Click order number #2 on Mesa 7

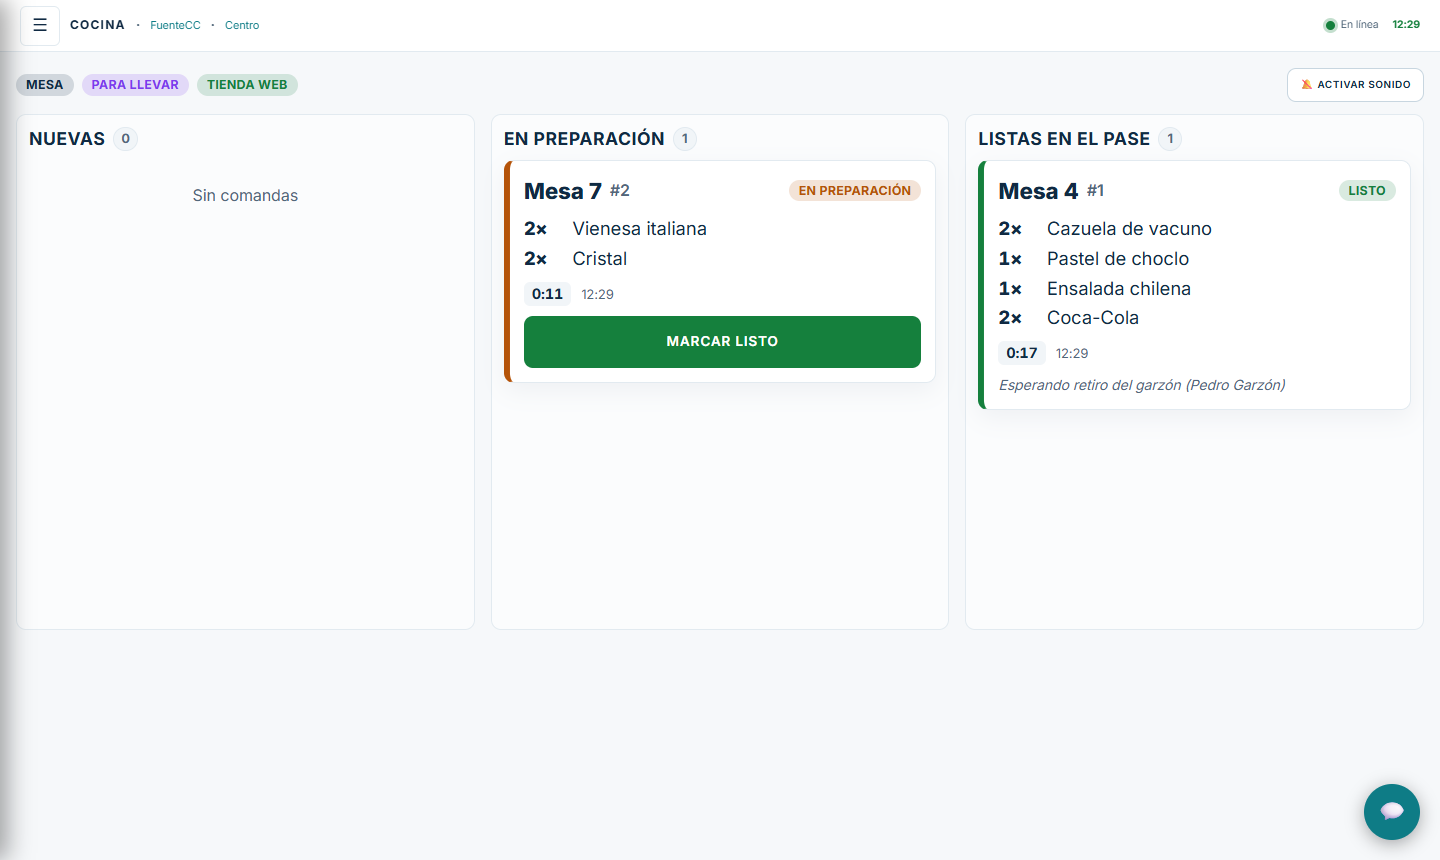(620, 190)
